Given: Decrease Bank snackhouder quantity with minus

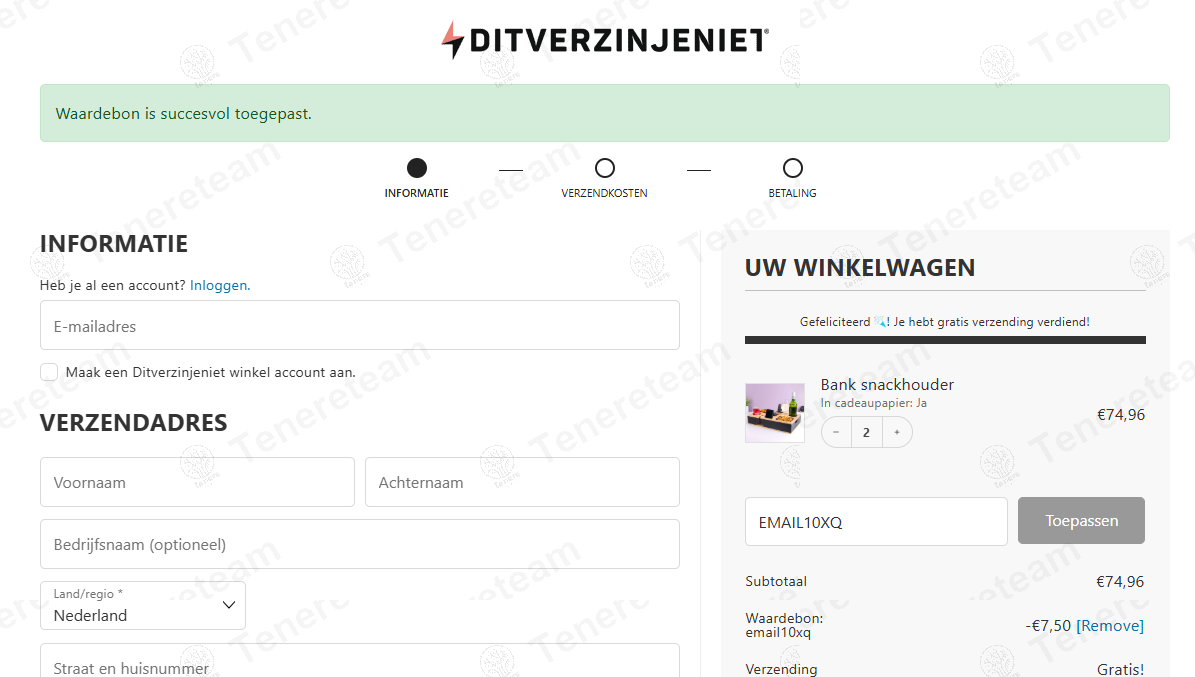Looking at the screenshot, I should point(836,432).
